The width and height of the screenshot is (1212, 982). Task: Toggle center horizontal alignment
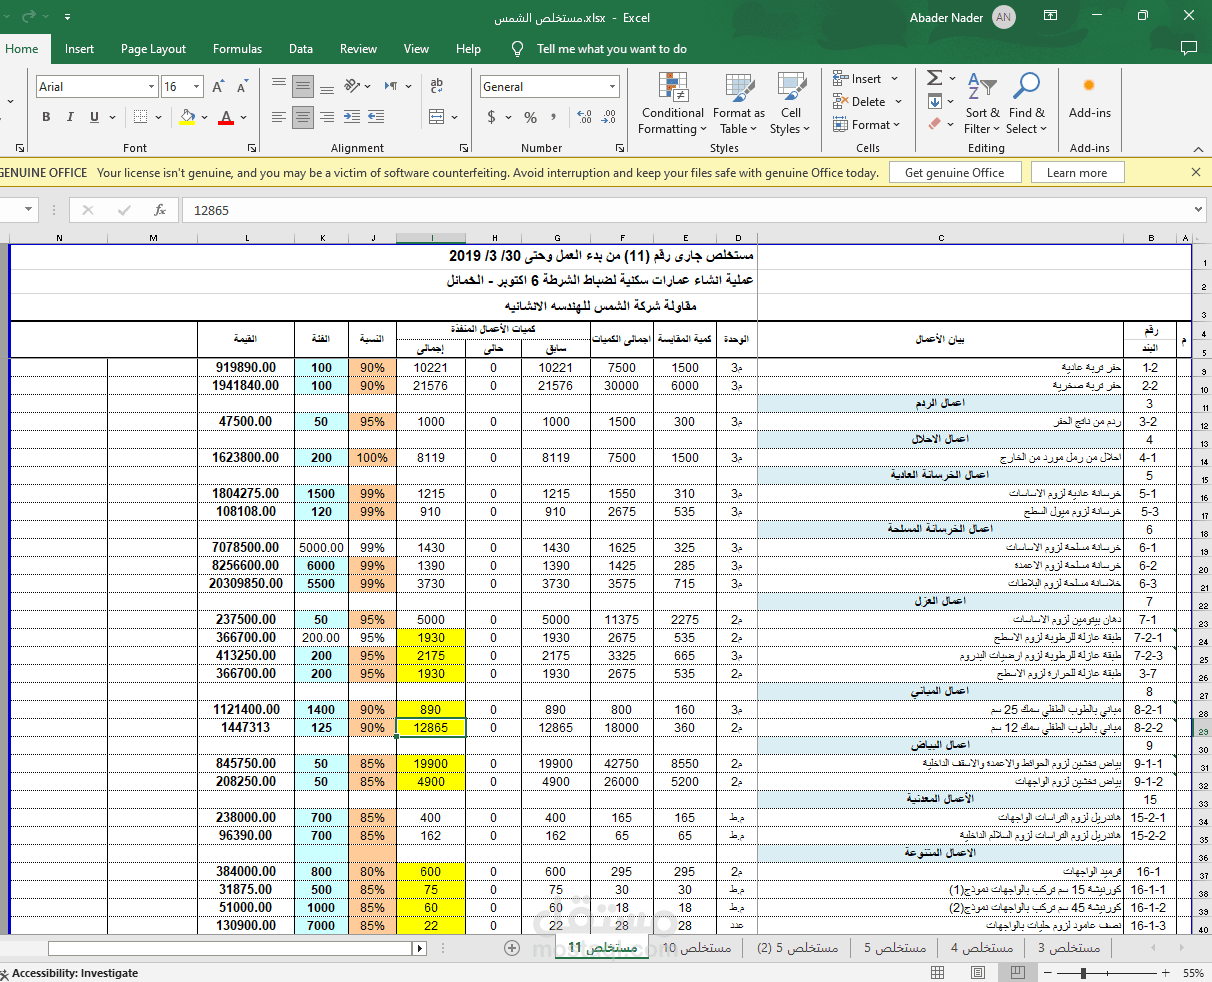(303, 117)
